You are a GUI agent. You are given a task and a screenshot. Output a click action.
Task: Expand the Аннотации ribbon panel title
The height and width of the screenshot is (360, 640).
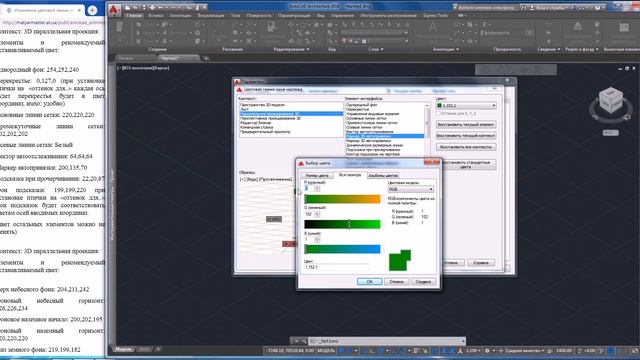(x=445, y=49)
